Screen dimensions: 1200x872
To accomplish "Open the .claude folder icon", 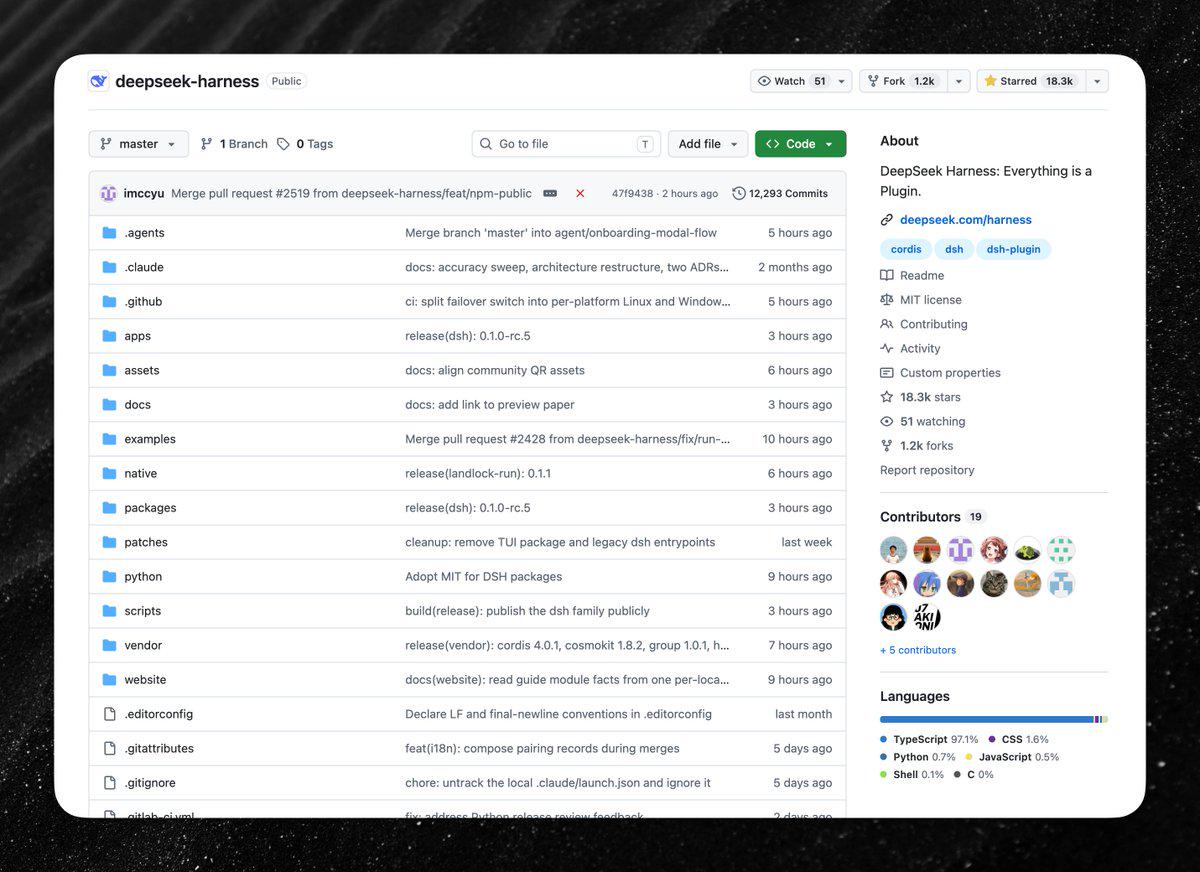I will (109, 267).
